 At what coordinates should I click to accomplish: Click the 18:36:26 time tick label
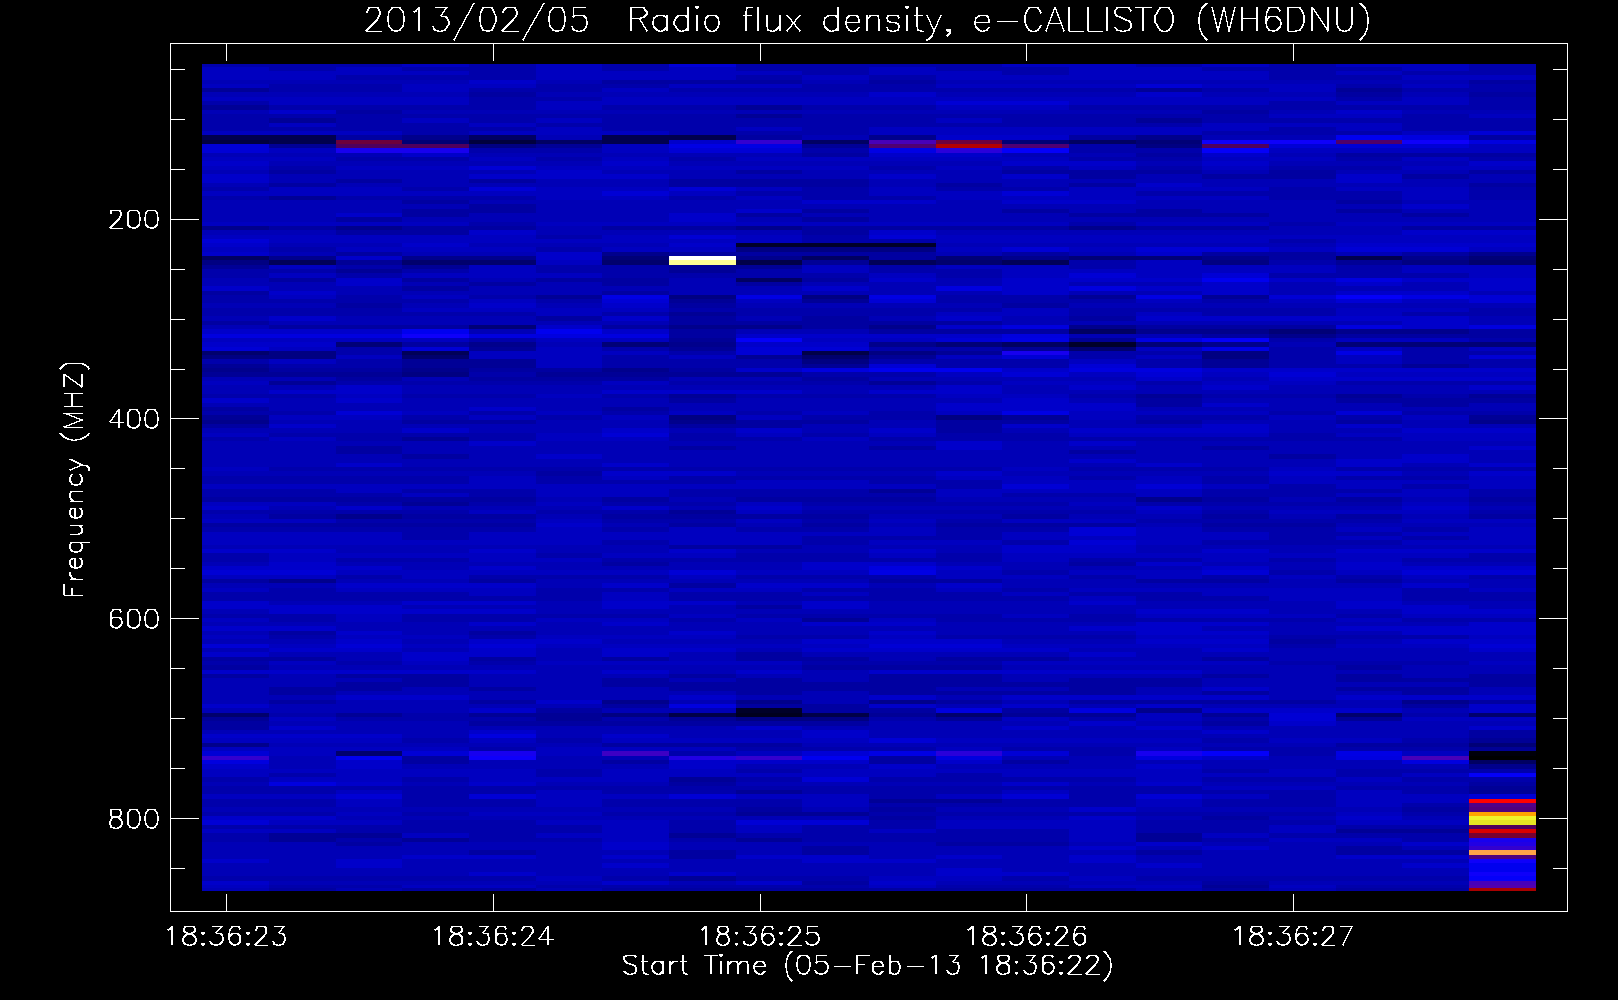[1026, 937]
